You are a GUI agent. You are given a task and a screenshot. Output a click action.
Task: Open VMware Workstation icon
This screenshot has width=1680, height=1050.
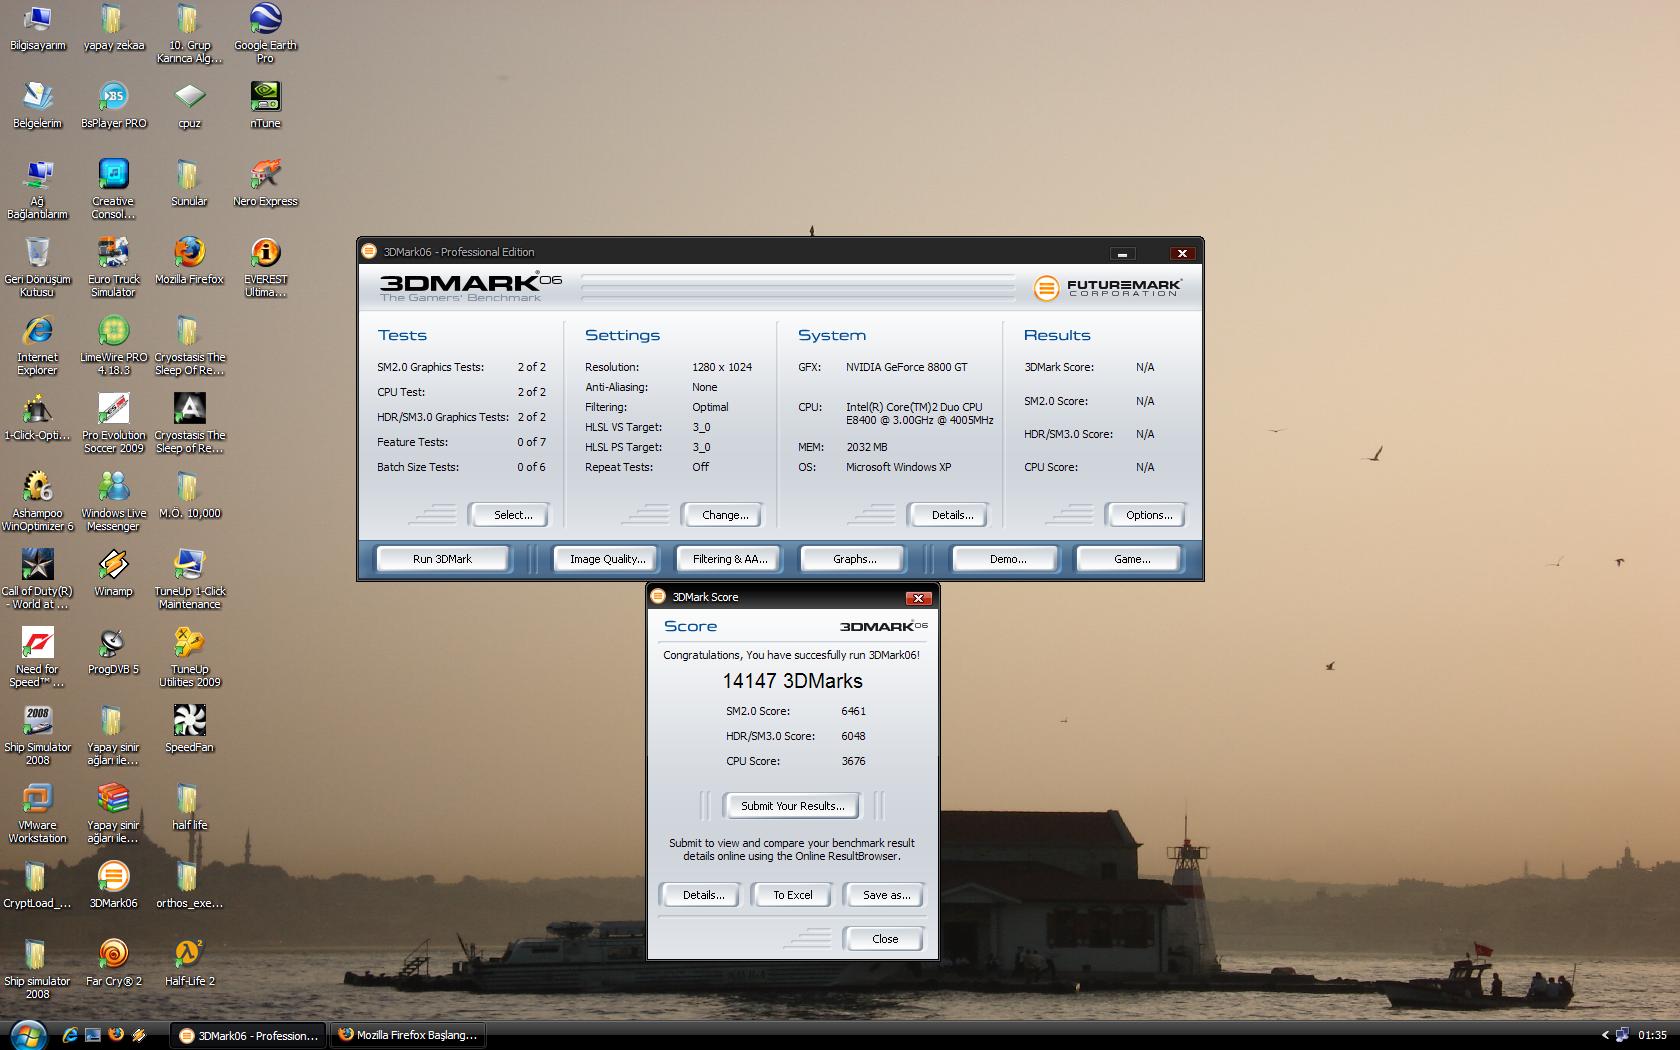click(x=37, y=813)
